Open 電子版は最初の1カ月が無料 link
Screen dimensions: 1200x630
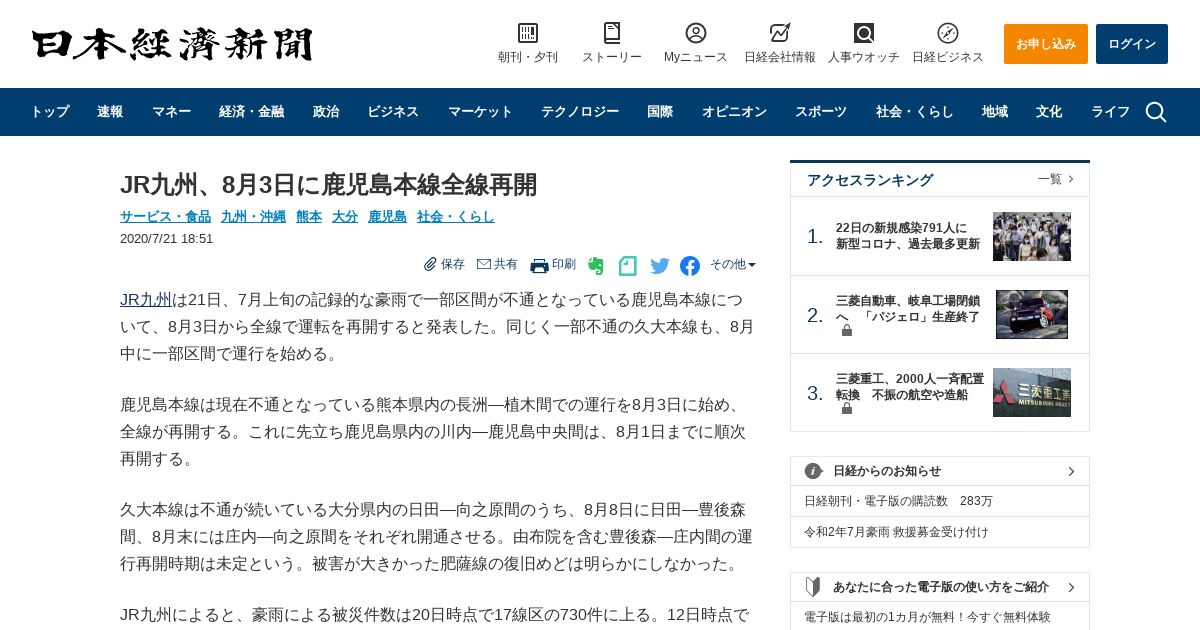[927, 617]
